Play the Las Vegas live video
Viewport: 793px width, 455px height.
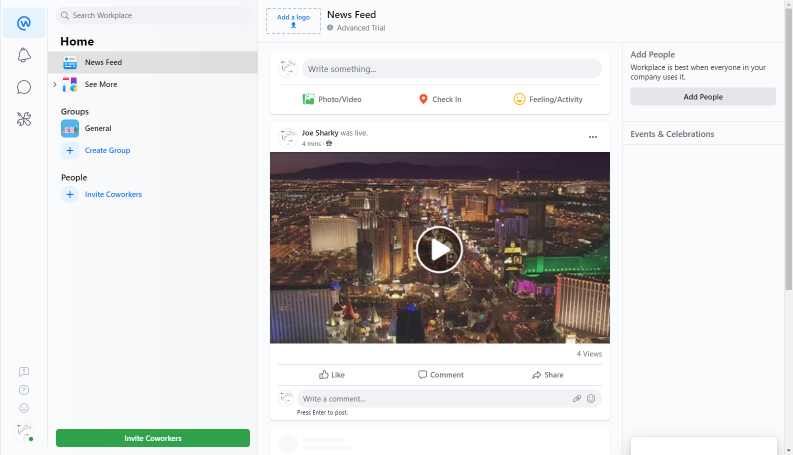[x=439, y=249]
